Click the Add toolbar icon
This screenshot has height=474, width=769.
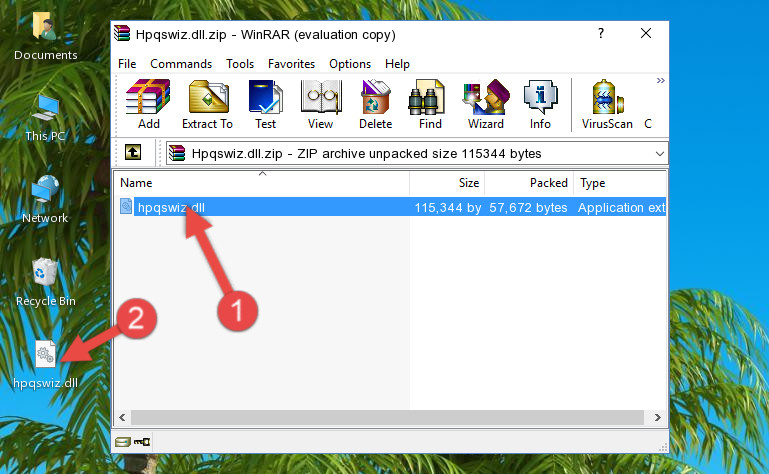click(x=148, y=104)
